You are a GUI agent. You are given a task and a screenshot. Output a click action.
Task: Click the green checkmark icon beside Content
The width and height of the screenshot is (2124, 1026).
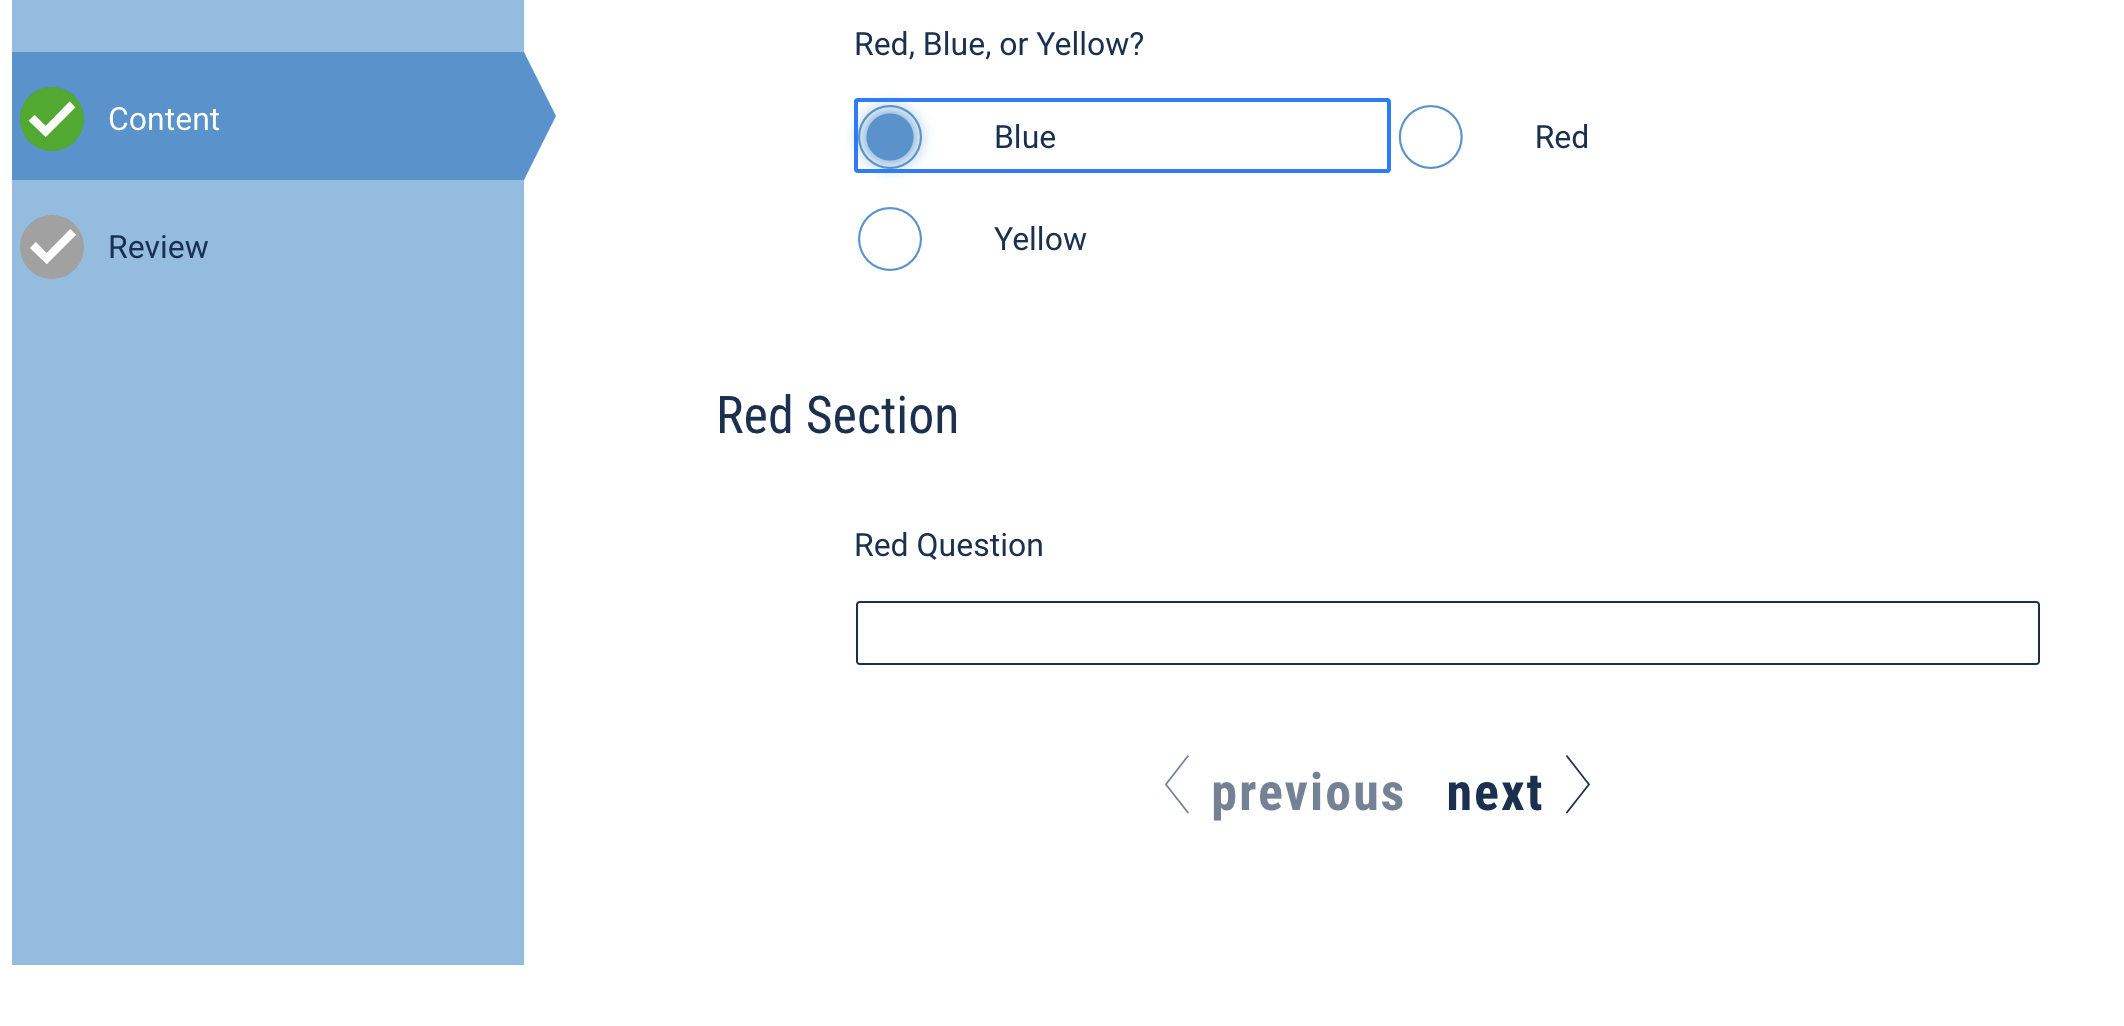(x=52, y=119)
